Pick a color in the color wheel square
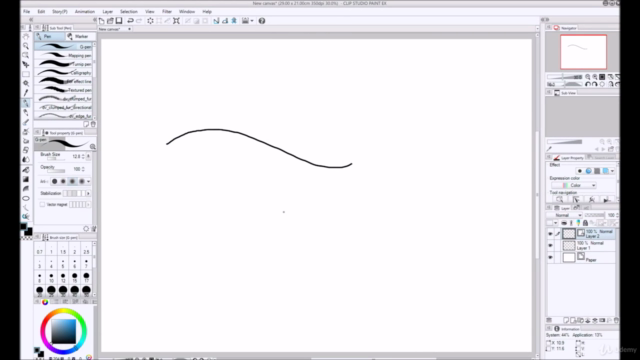 63,331
